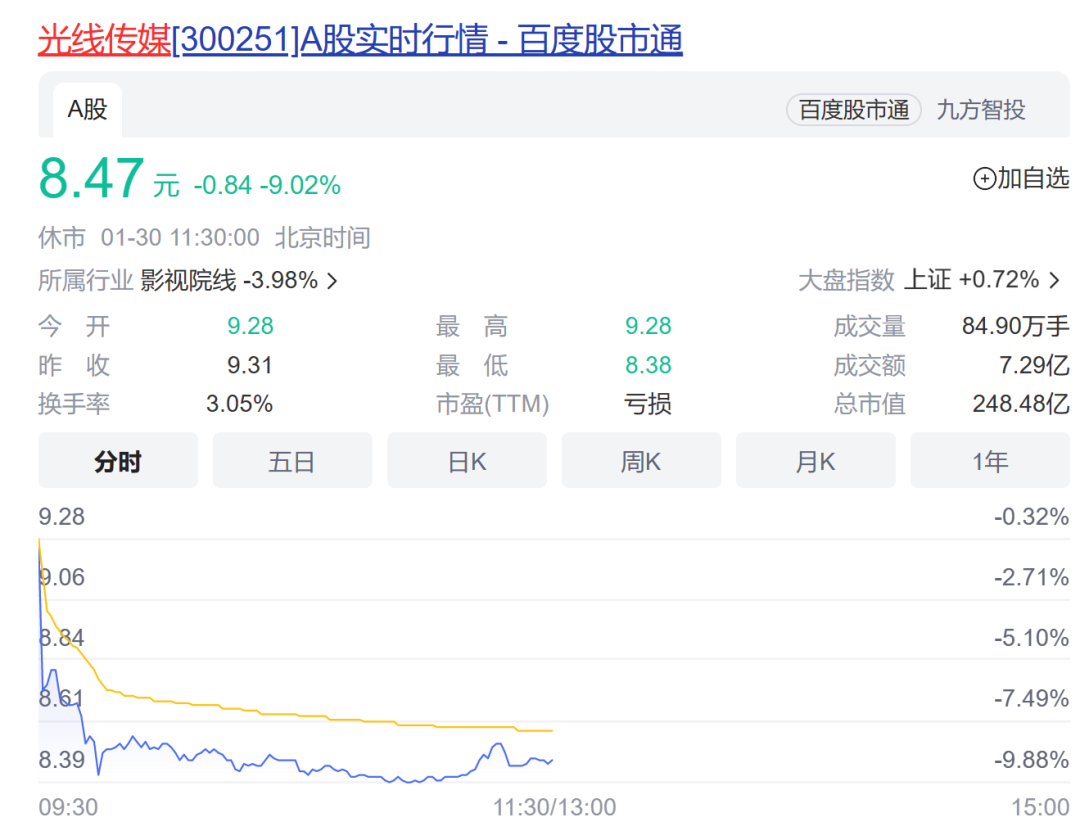Click the change value -0.84 -9.02%
Screen dimensions: 1080x831
267,185
